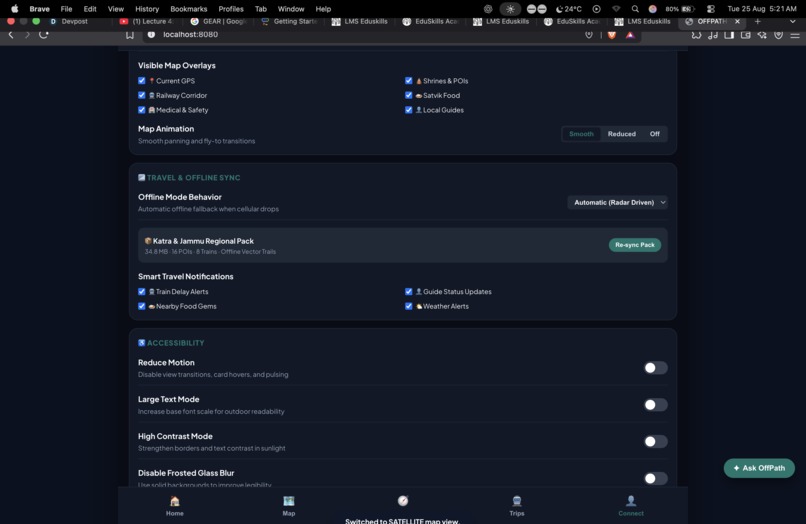This screenshot has width=806, height=524.
Task: Click the browser back arrow
Action: pos(11,34)
